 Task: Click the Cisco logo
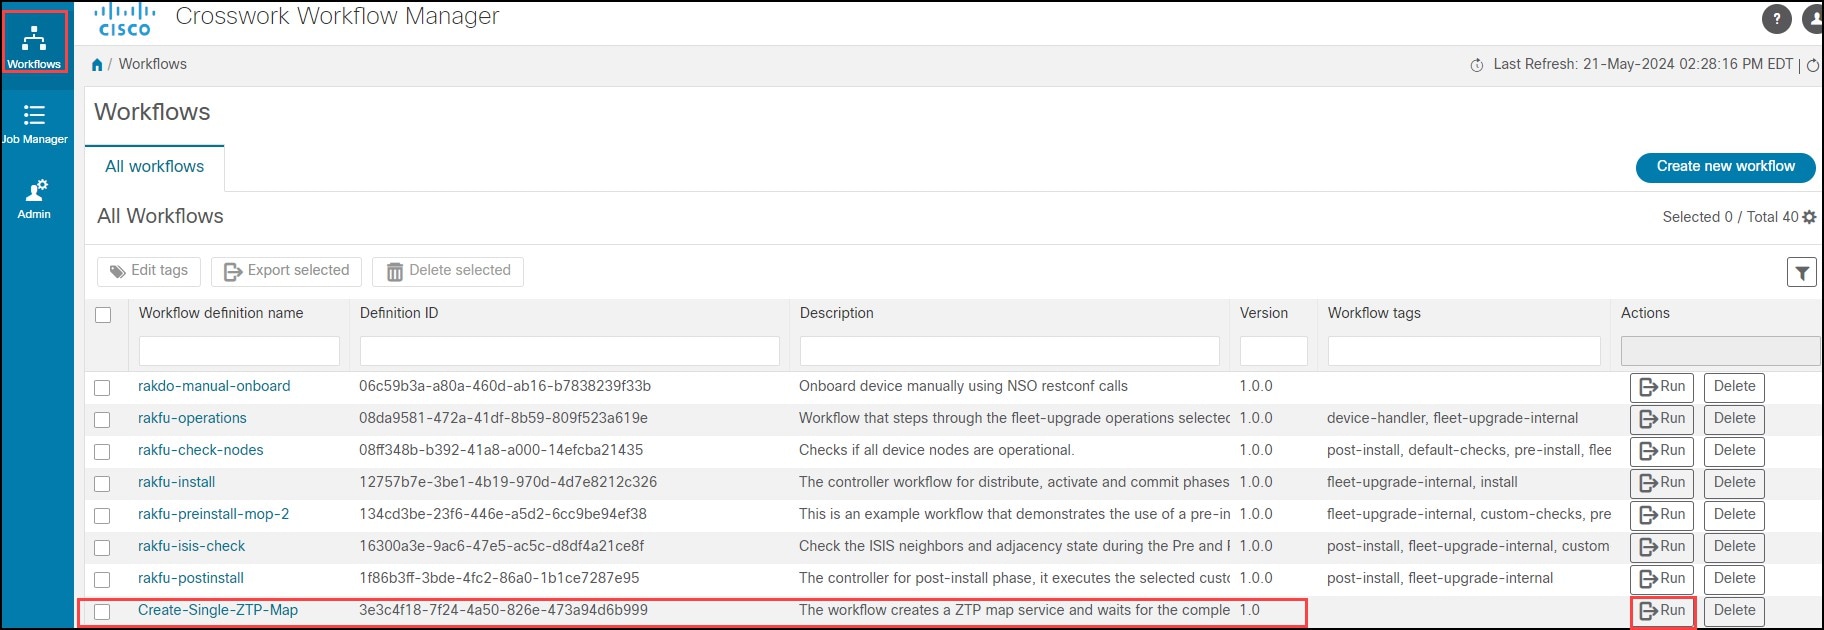[x=125, y=20]
